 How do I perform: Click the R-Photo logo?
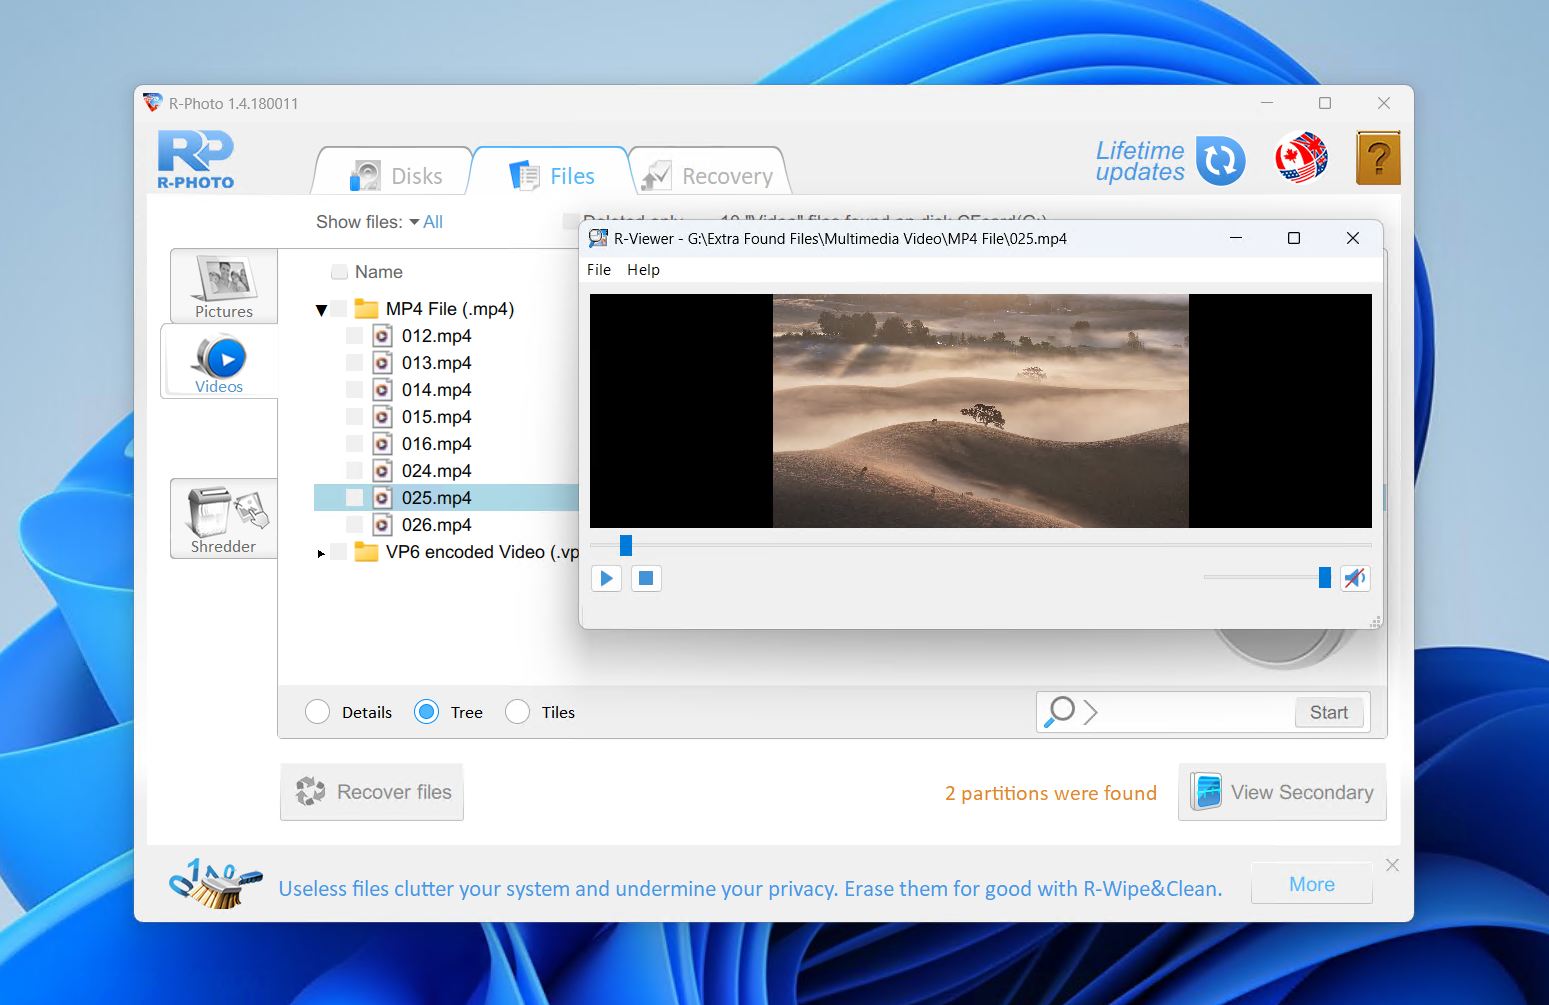pos(195,158)
